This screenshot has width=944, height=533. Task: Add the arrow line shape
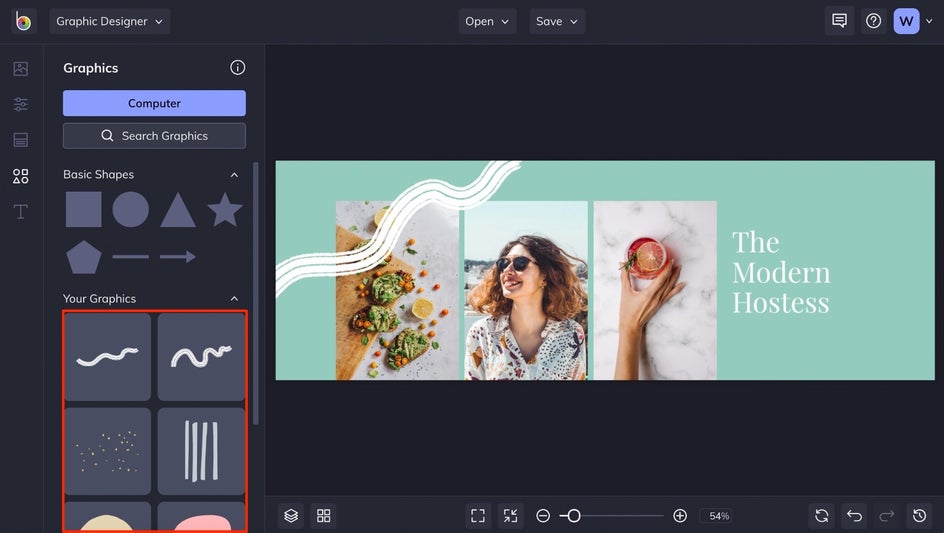click(x=178, y=257)
